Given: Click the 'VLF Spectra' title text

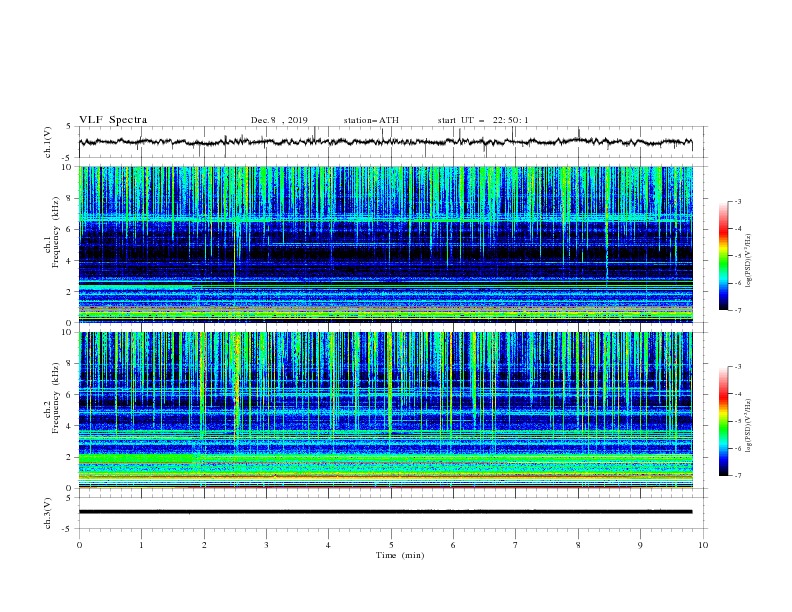Looking at the screenshot, I should 113,120.
